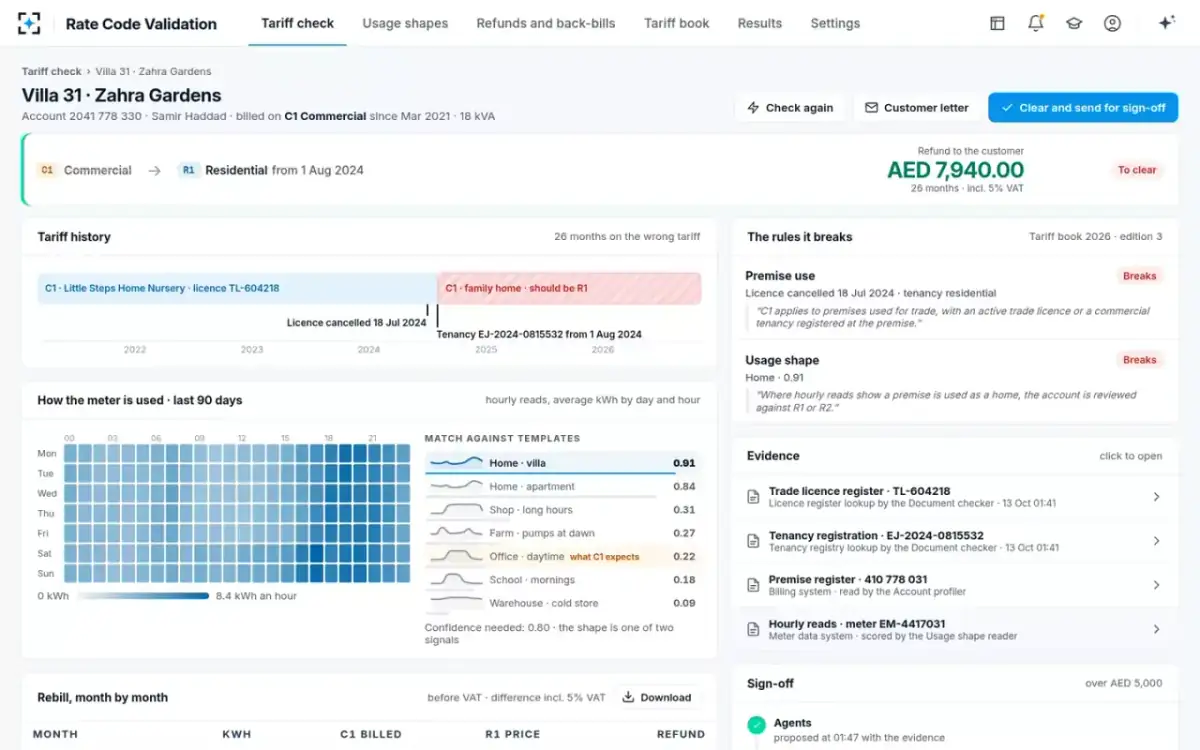The image size is (1200, 750).
Task: Click C1 BILLED column header
Action: (x=370, y=734)
